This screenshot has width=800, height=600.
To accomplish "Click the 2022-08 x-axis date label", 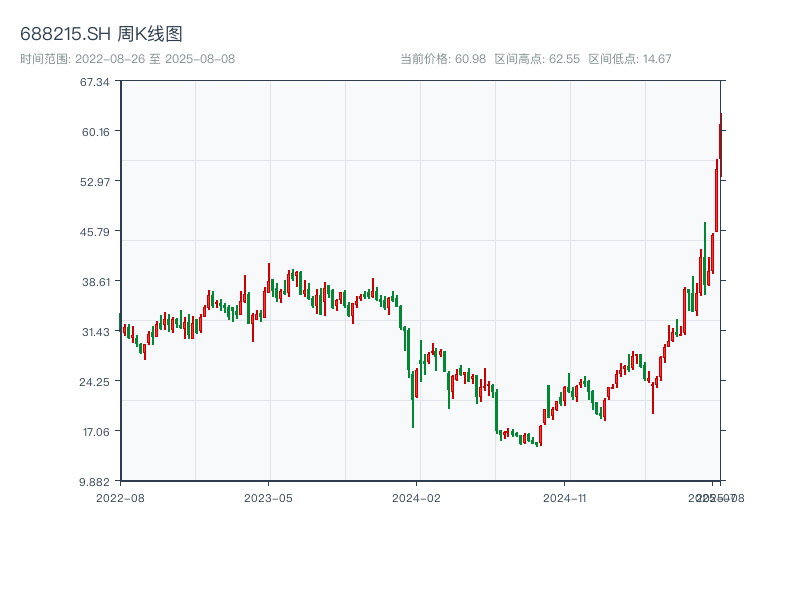I will 120,497.
